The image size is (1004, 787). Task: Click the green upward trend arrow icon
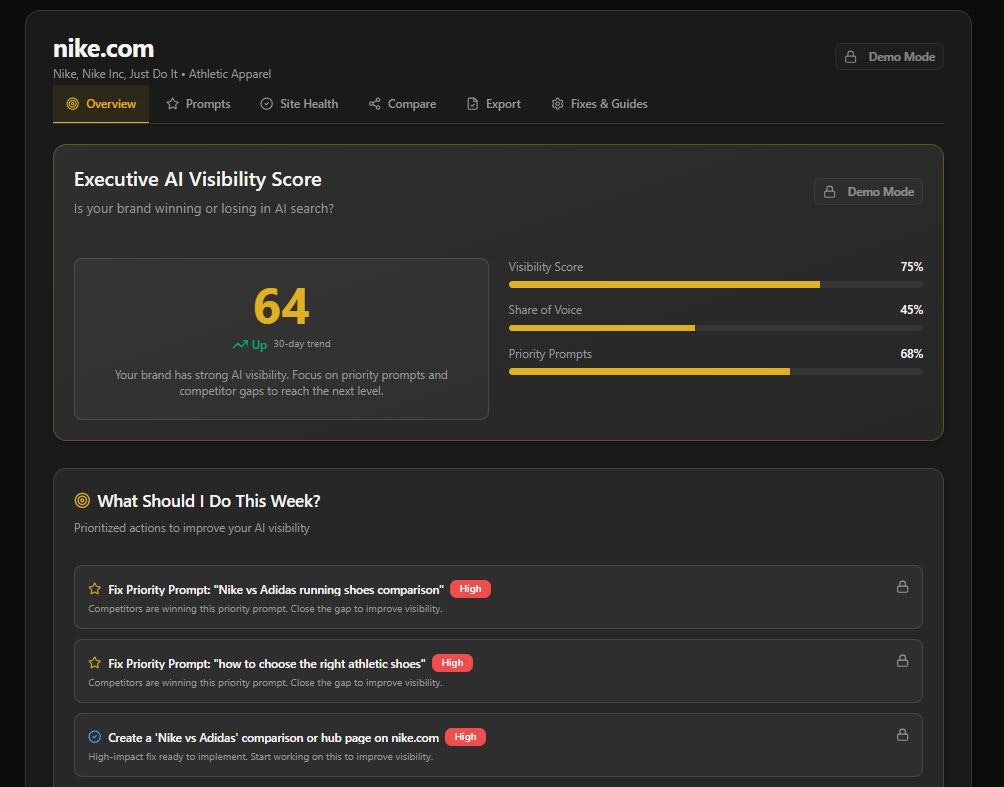coord(240,345)
